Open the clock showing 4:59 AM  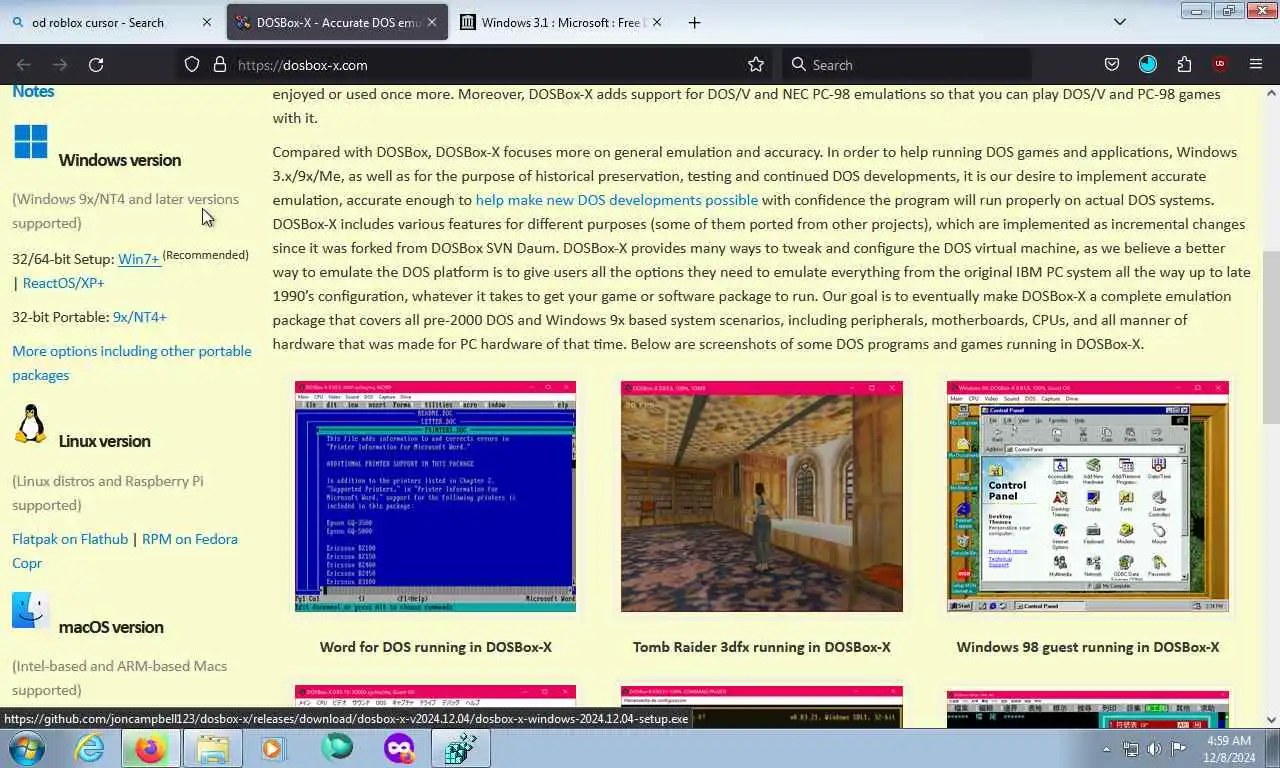point(1228,749)
